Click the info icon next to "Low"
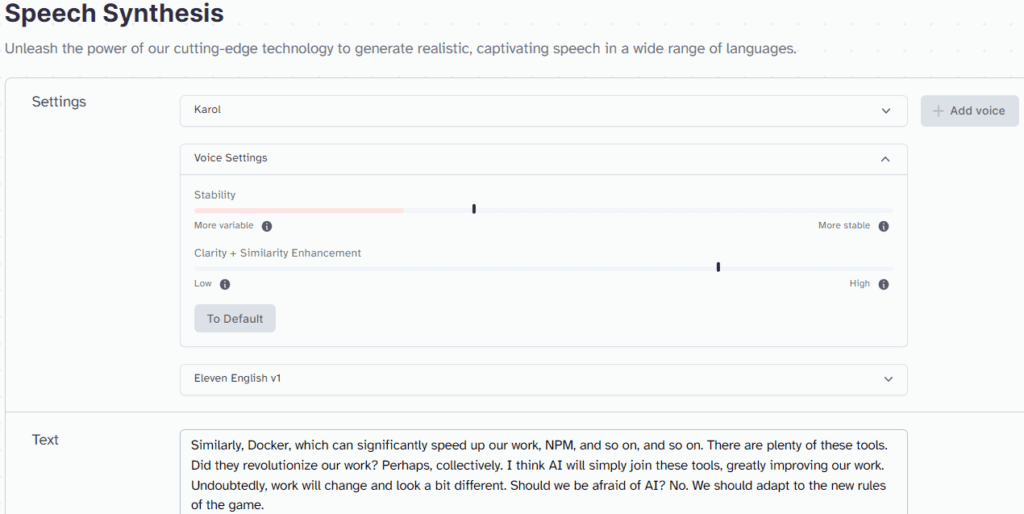This screenshot has height=514, width=1024. (x=225, y=284)
